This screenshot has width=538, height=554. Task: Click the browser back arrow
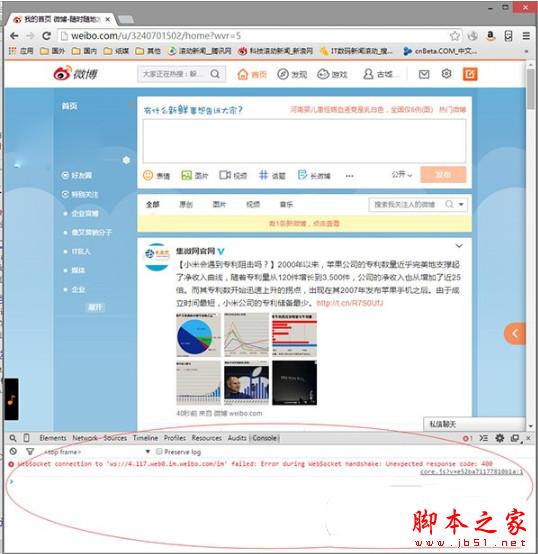(x=14, y=36)
